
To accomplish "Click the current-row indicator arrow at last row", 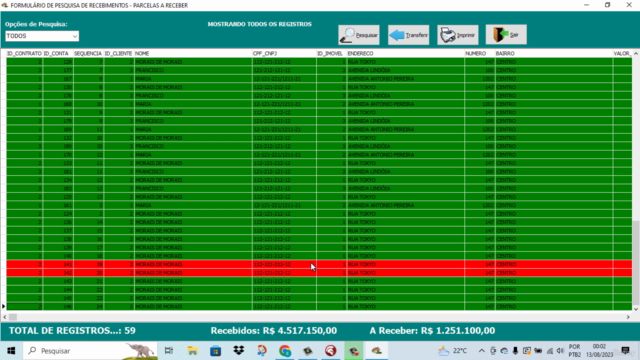I will point(4,306).
